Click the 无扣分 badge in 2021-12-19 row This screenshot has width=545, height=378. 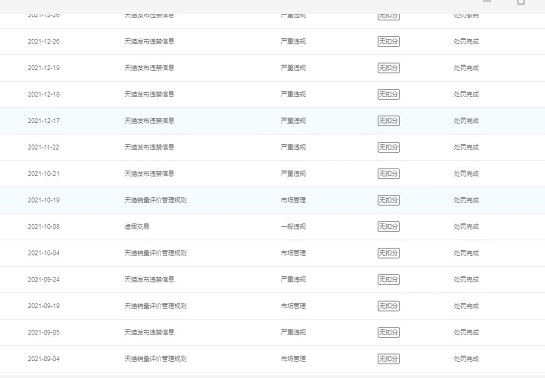[389, 68]
